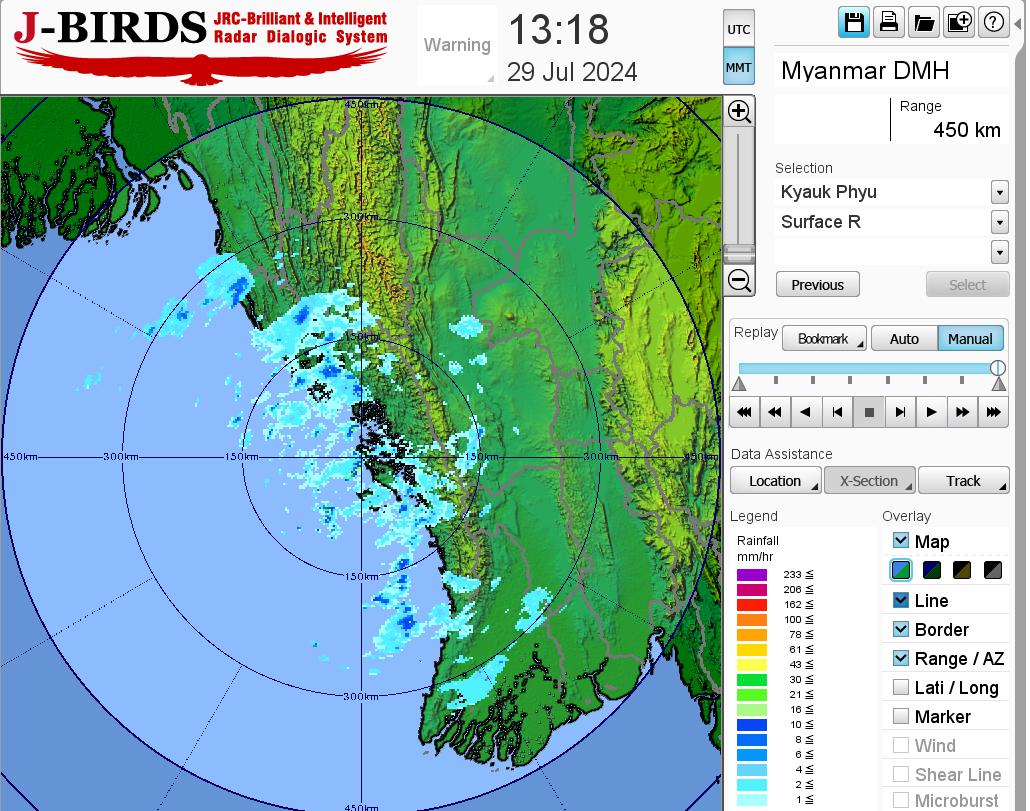The width and height of the screenshot is (1030, 811).
Task: Open the folder icon in the top toolbar
Action: click(923, 23)
